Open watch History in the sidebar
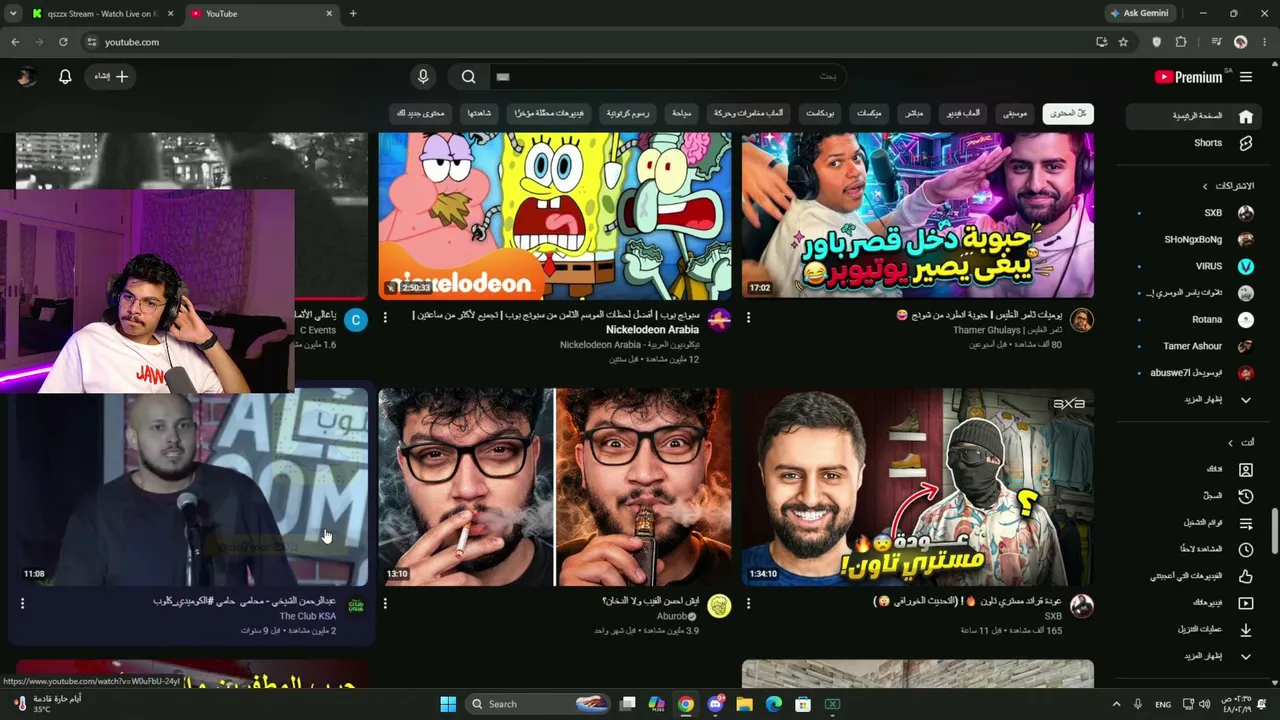This screenshot has height=720, width=1280. (1192, 496)
